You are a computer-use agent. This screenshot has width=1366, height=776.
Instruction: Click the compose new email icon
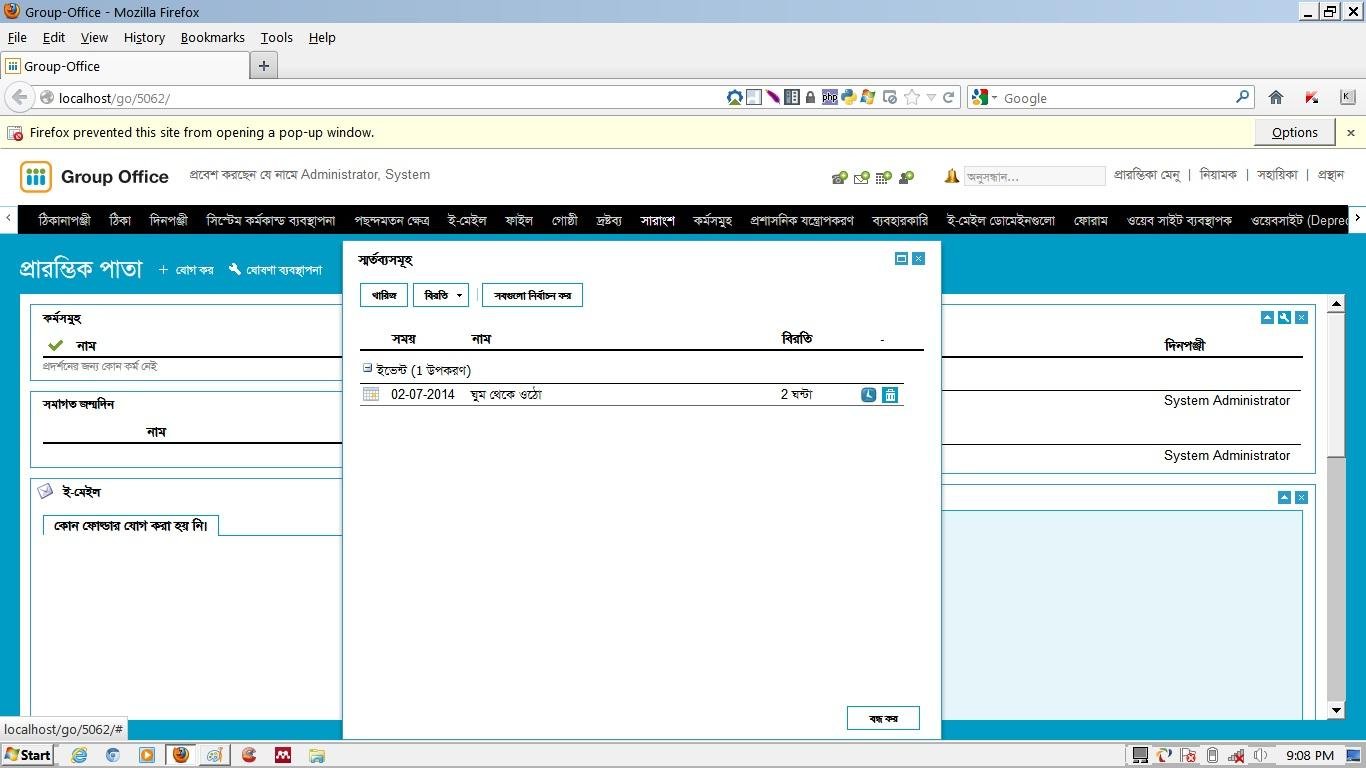click(861, 176)
